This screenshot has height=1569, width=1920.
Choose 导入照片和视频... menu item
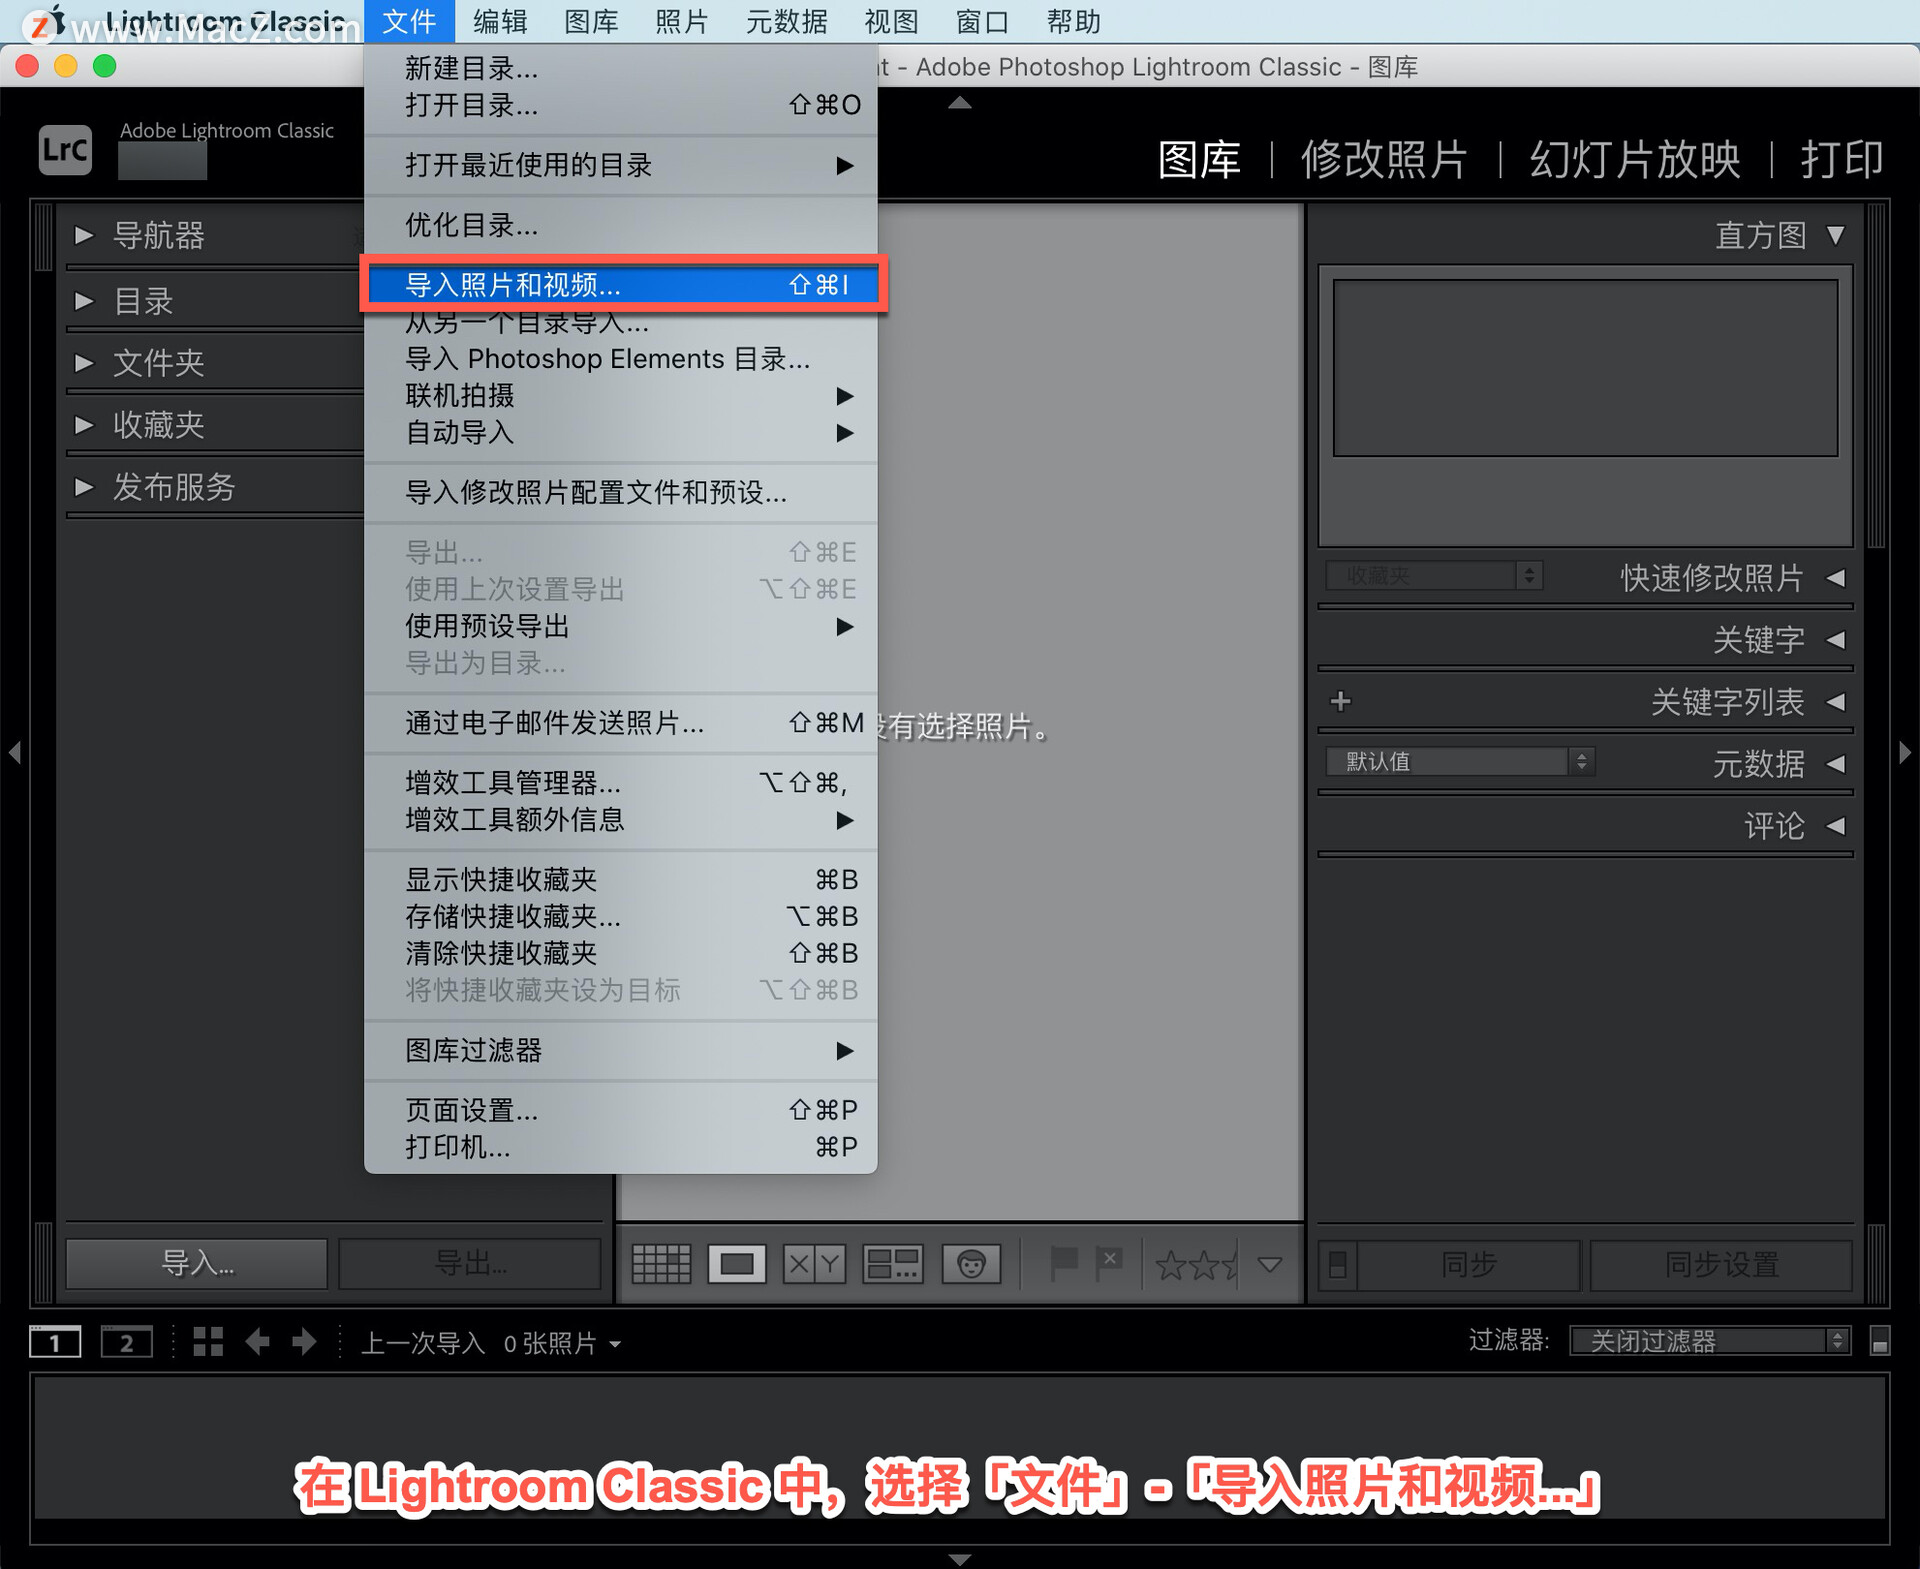[x=622, y=285]
